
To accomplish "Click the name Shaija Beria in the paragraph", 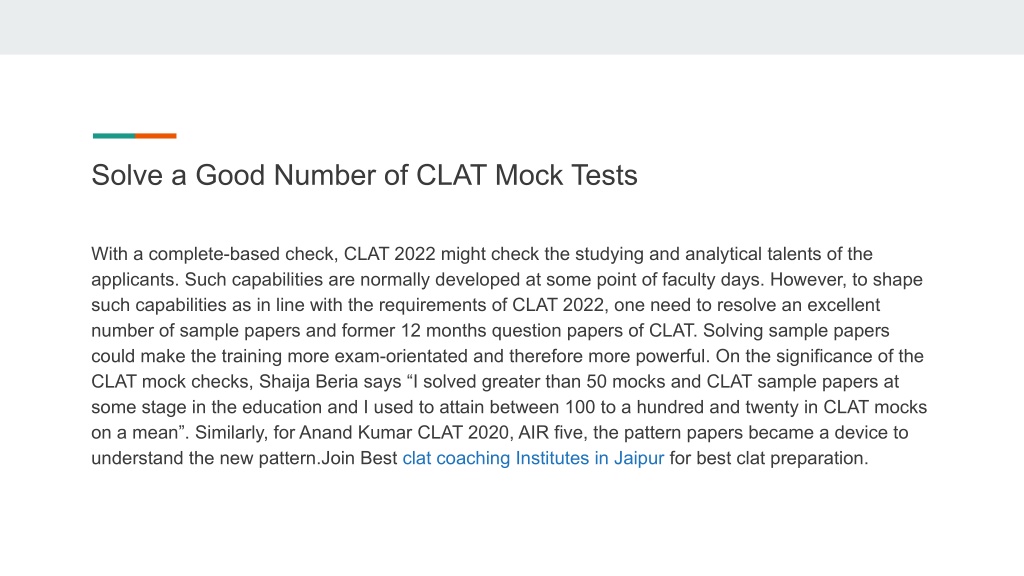I will 308,382.
